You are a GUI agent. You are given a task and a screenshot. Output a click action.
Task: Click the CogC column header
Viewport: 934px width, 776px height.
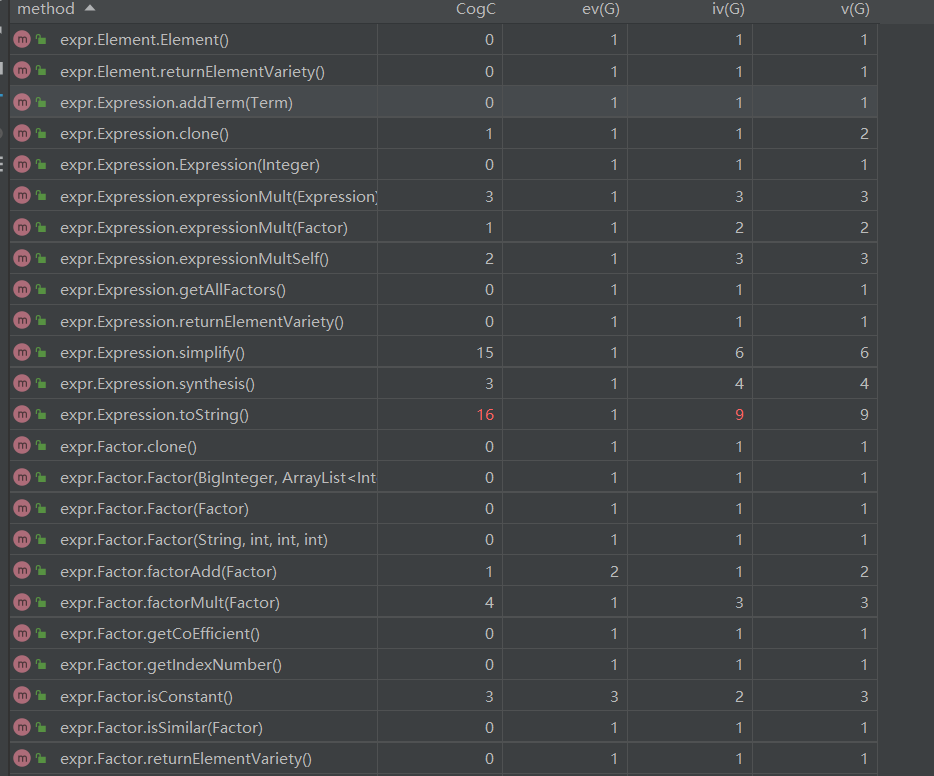click(475, 9)
